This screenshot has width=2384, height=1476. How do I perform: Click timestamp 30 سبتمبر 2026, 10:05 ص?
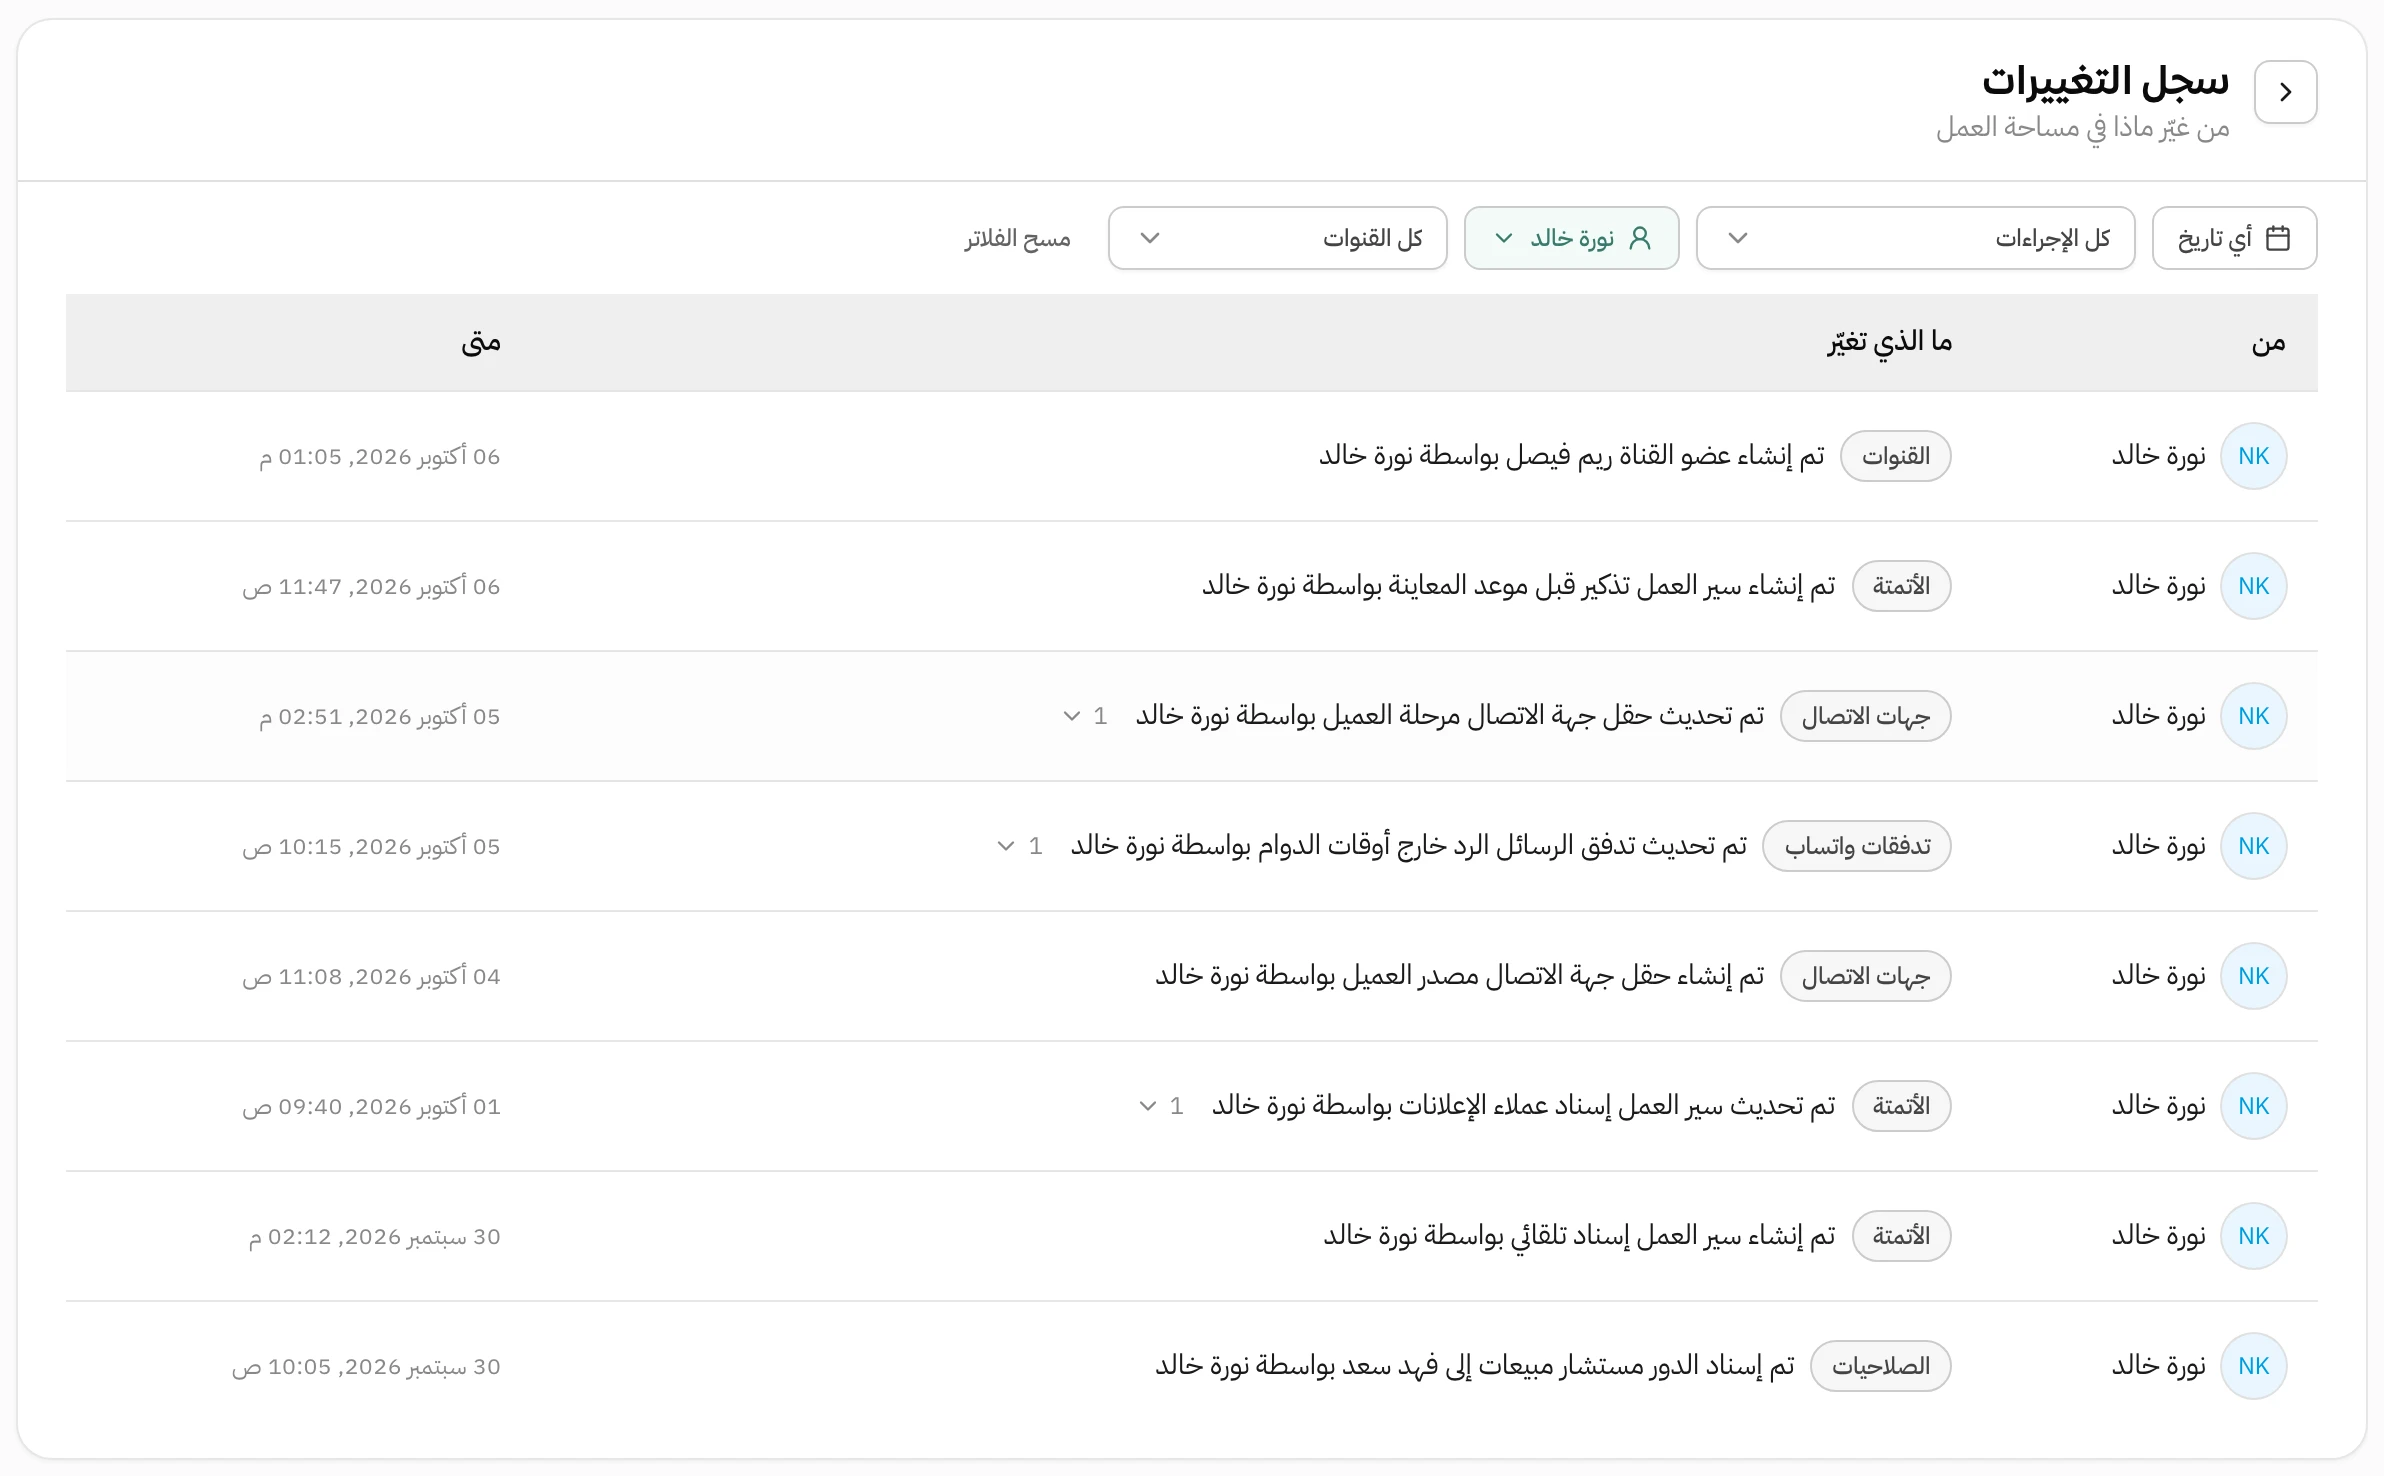tap(366, 1367)
